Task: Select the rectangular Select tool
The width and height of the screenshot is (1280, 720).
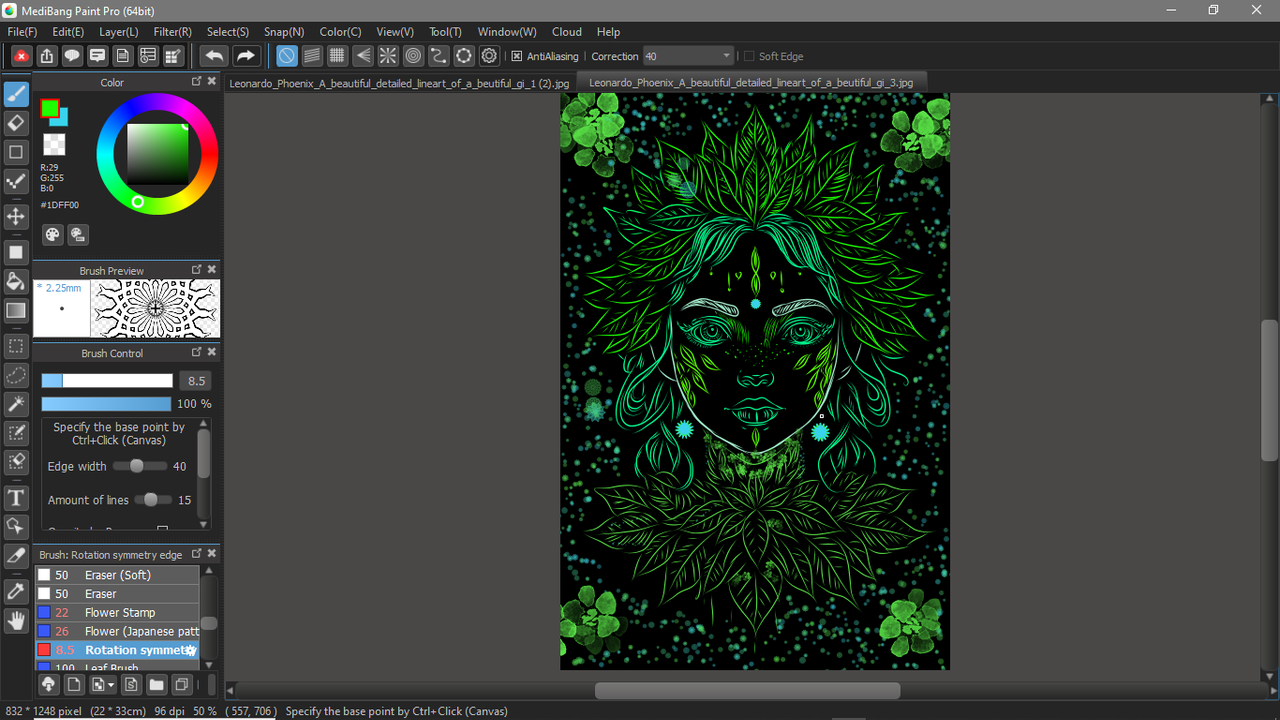Action: pyautogui.click(x=16, y=346)
